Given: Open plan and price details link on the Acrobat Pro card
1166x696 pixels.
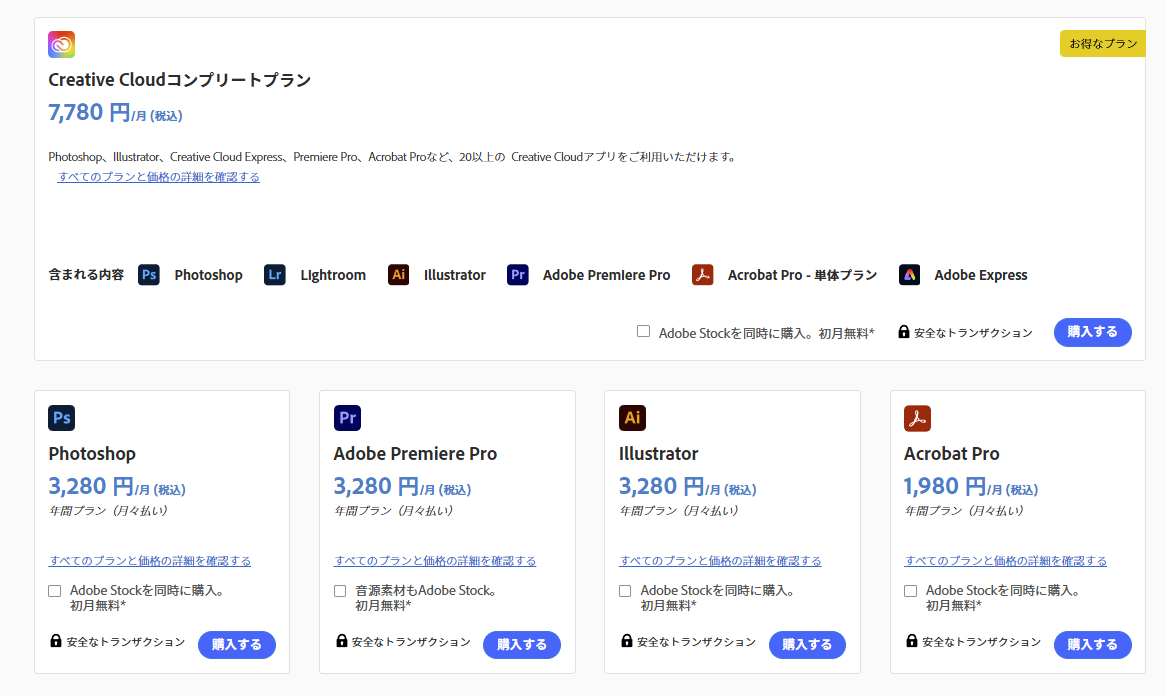Looking at the screenshot, I should point(1005,561).
